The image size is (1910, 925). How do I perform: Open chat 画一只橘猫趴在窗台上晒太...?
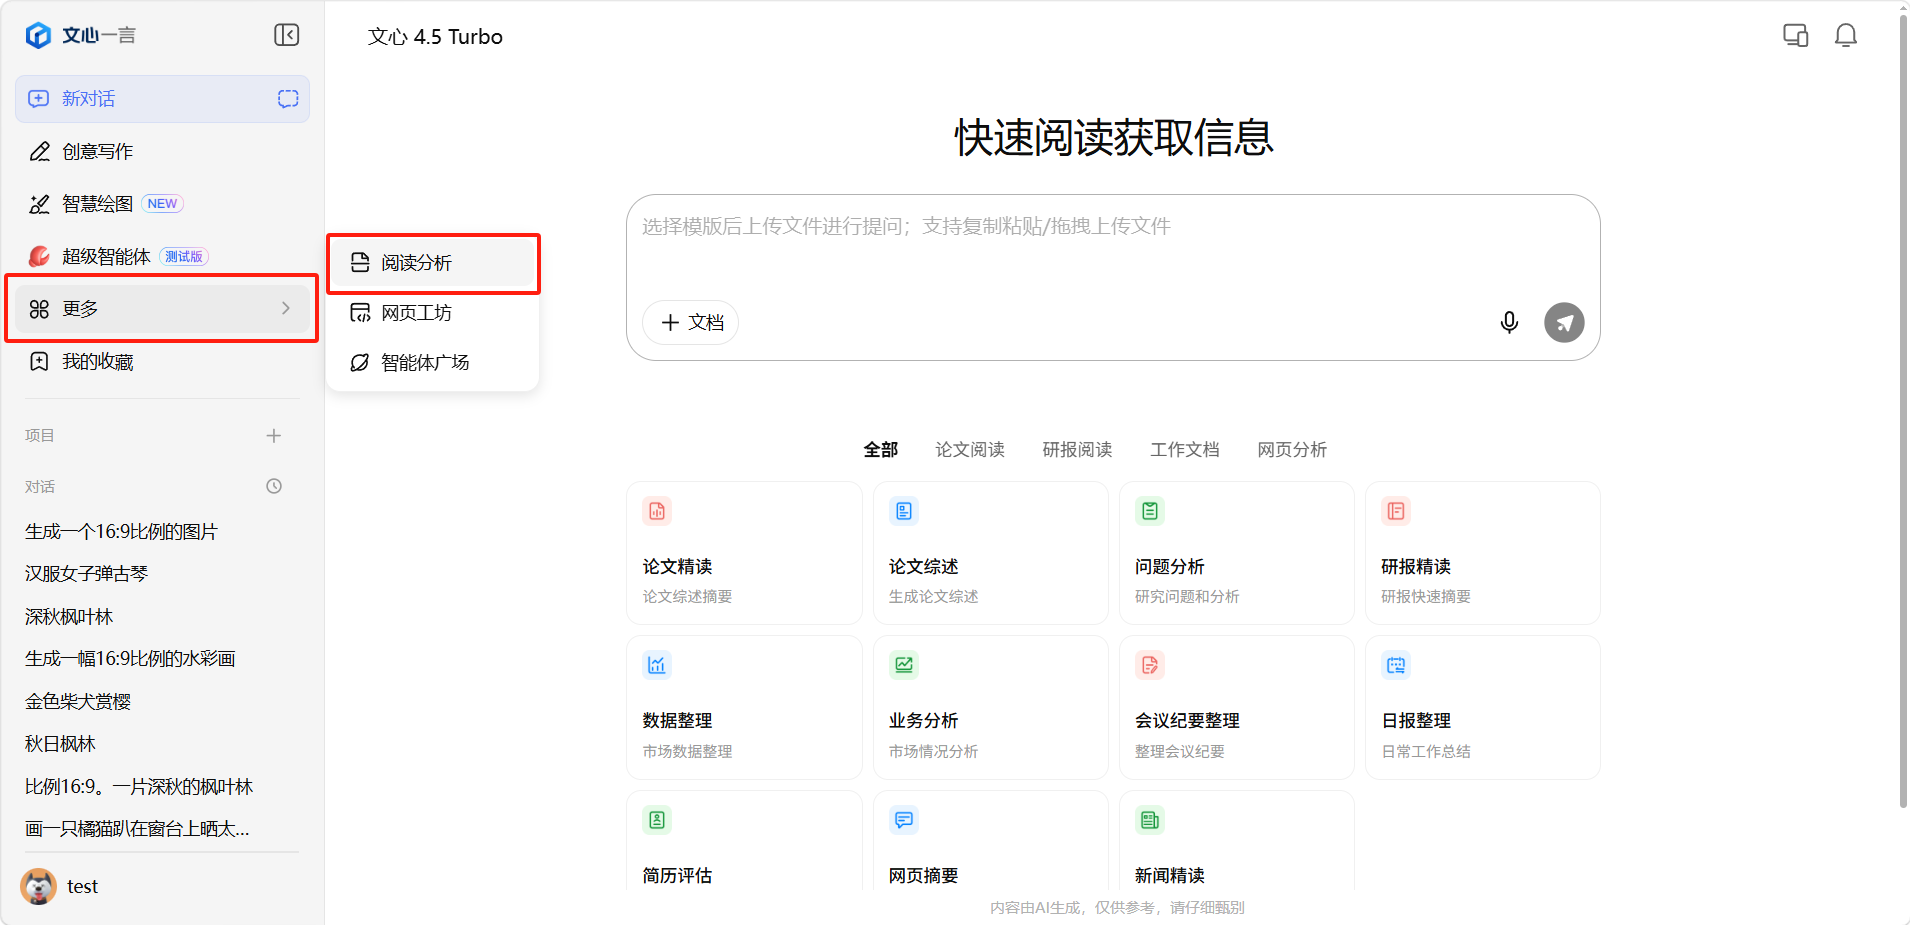click(x=137, y=829)
